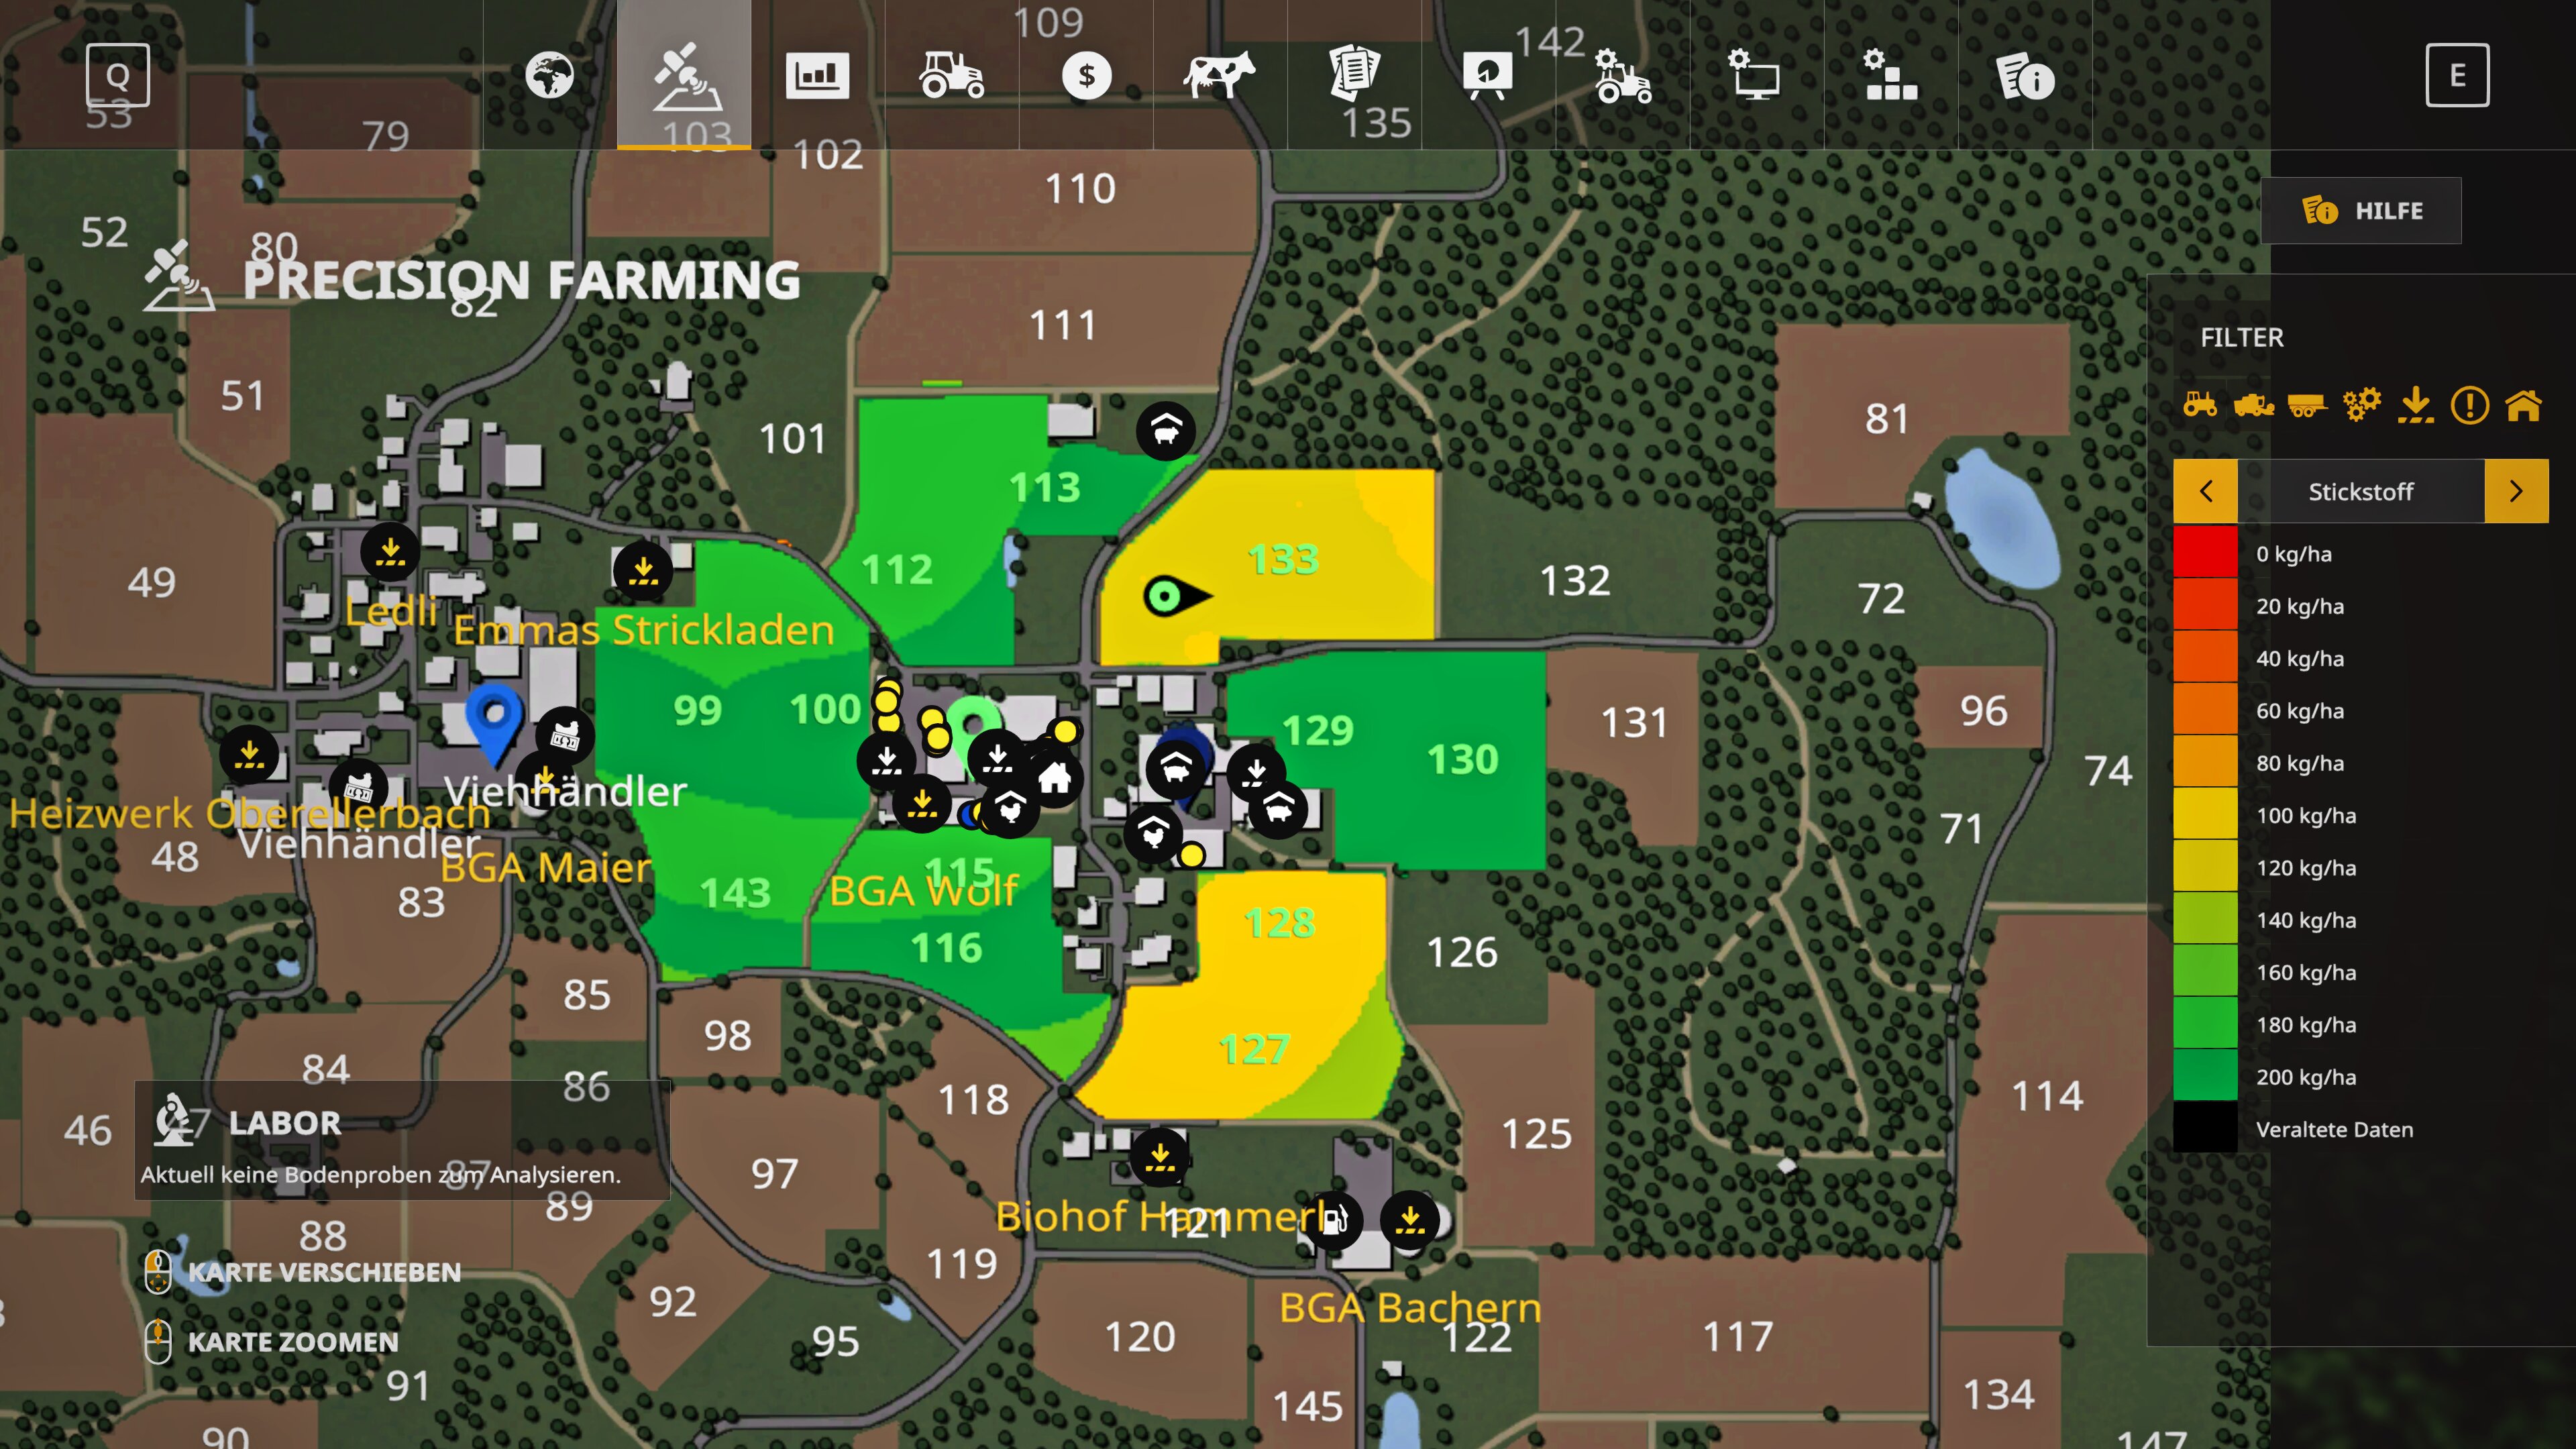The width and height of the screenshot is (2576, 1449).
Task: Toggle the home buildings map filter
Action: [x=2523, y=405]
